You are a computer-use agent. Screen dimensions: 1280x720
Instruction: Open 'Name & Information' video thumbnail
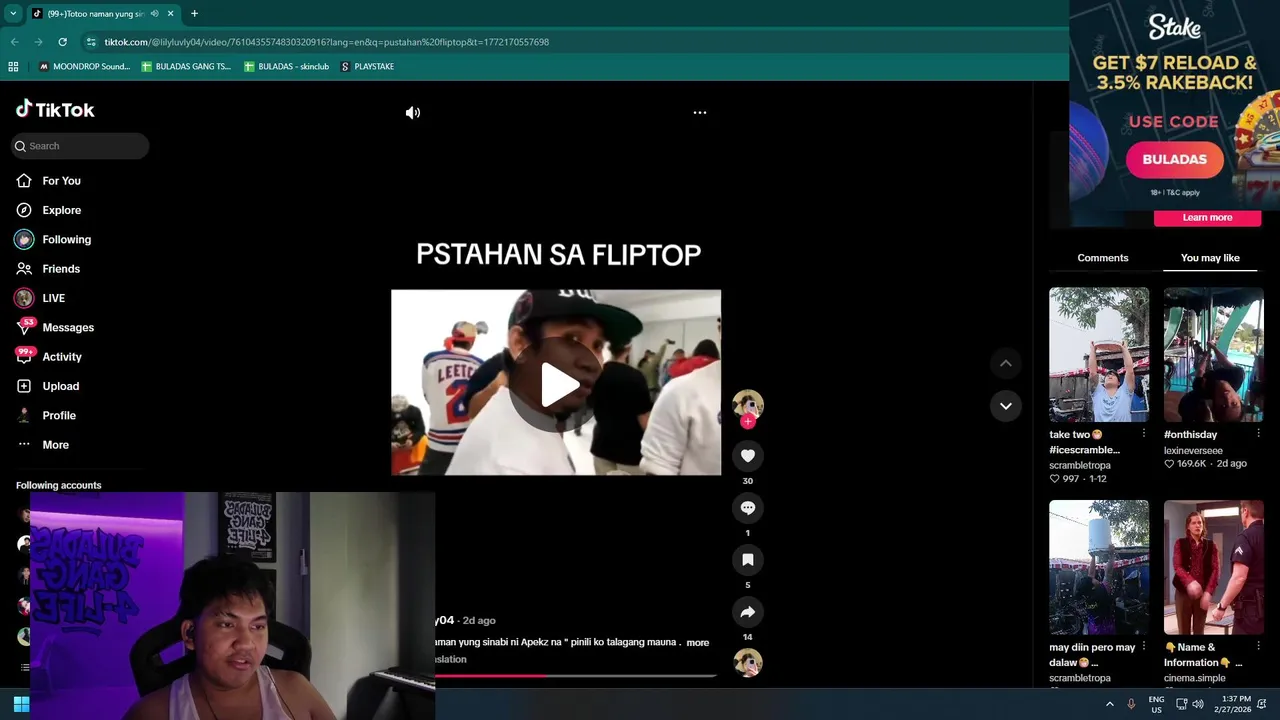pyautogui.click(x=1213, y=567)
